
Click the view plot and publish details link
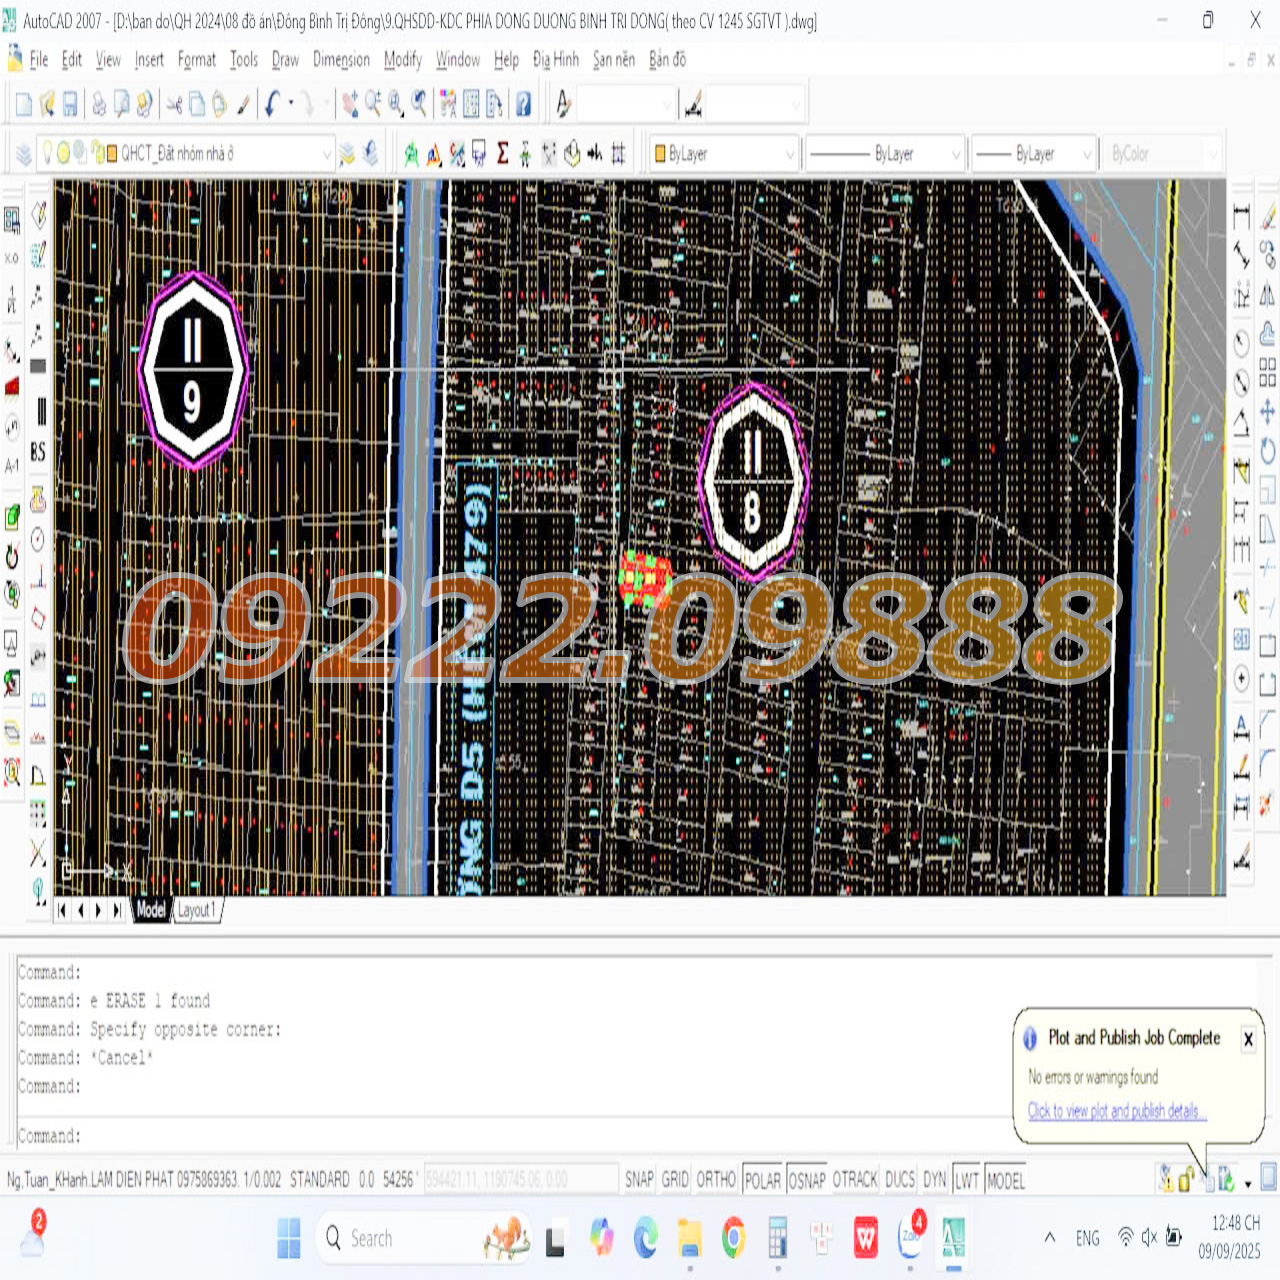coord(1117,1111)
